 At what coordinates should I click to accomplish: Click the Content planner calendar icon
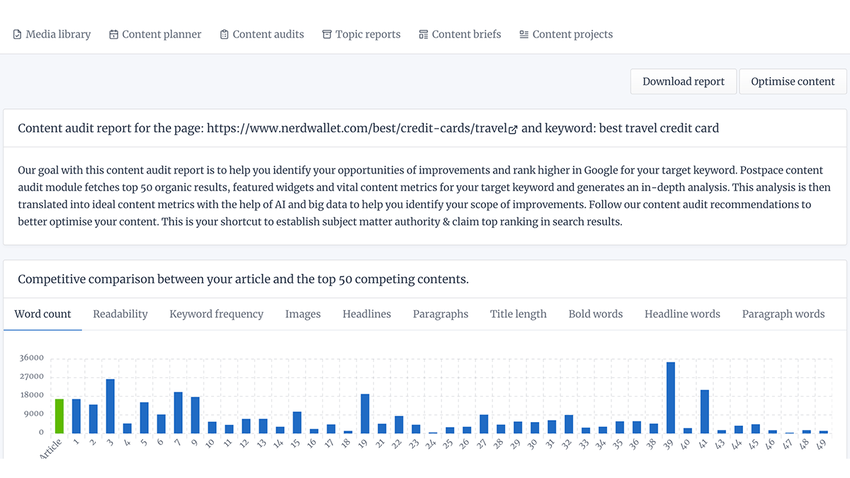pos(114,35)
